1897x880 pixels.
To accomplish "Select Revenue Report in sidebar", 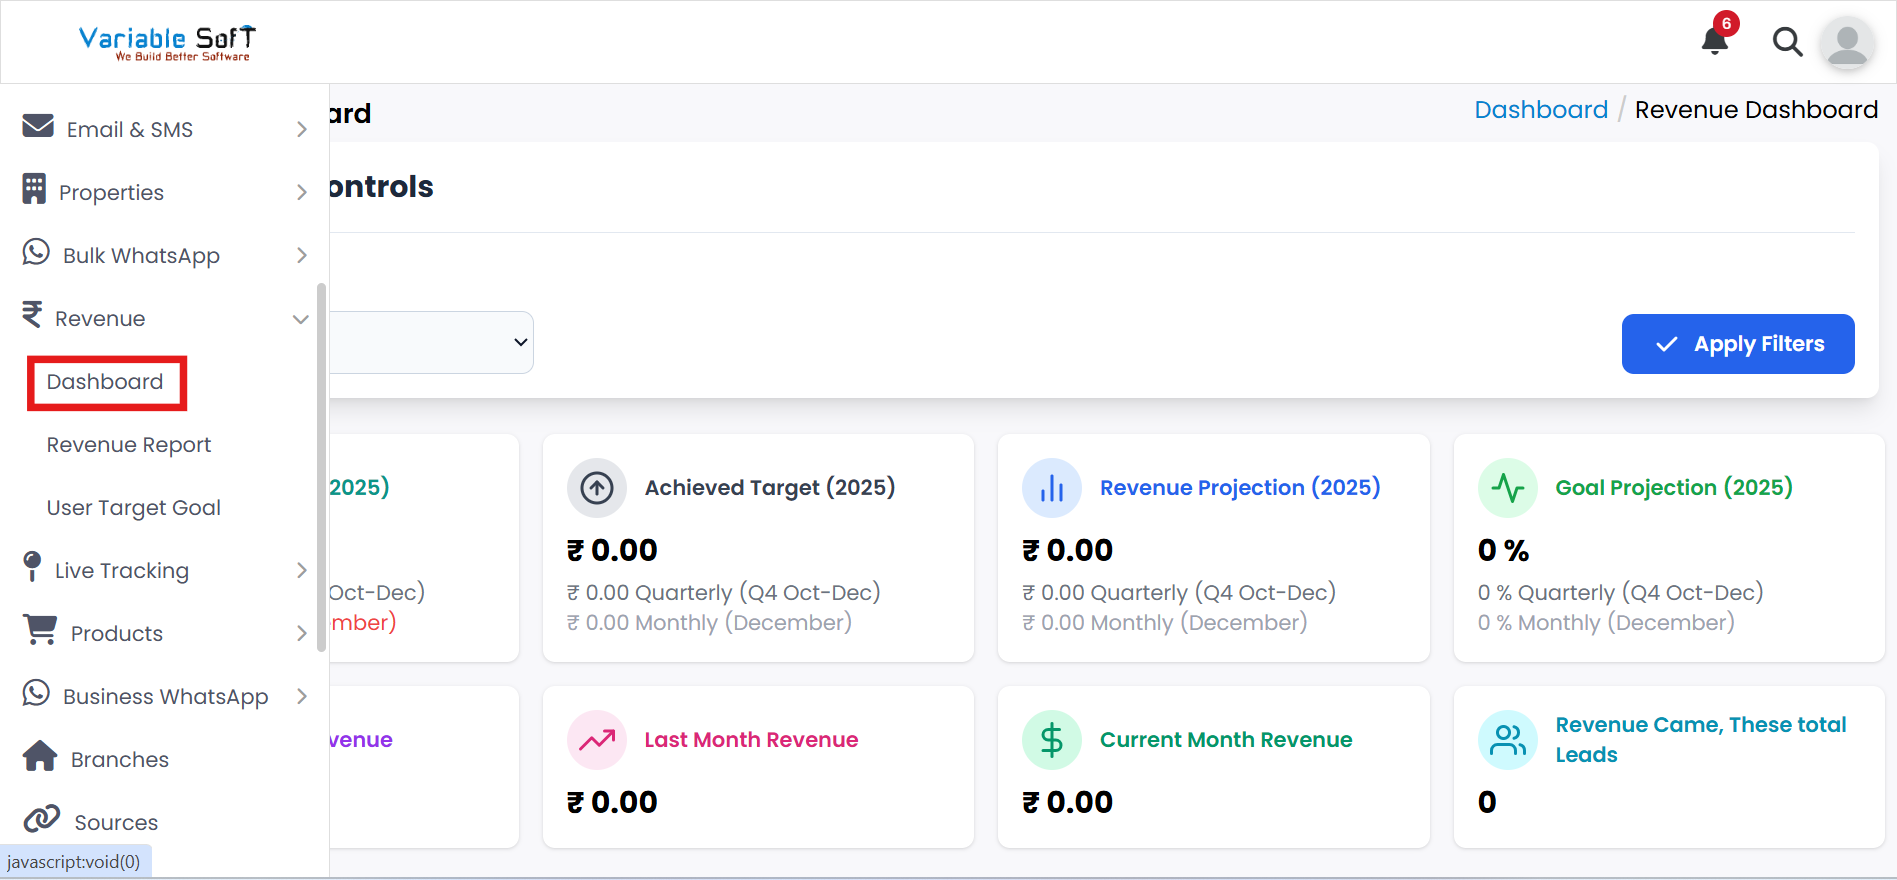I will [x=129, y=445].
